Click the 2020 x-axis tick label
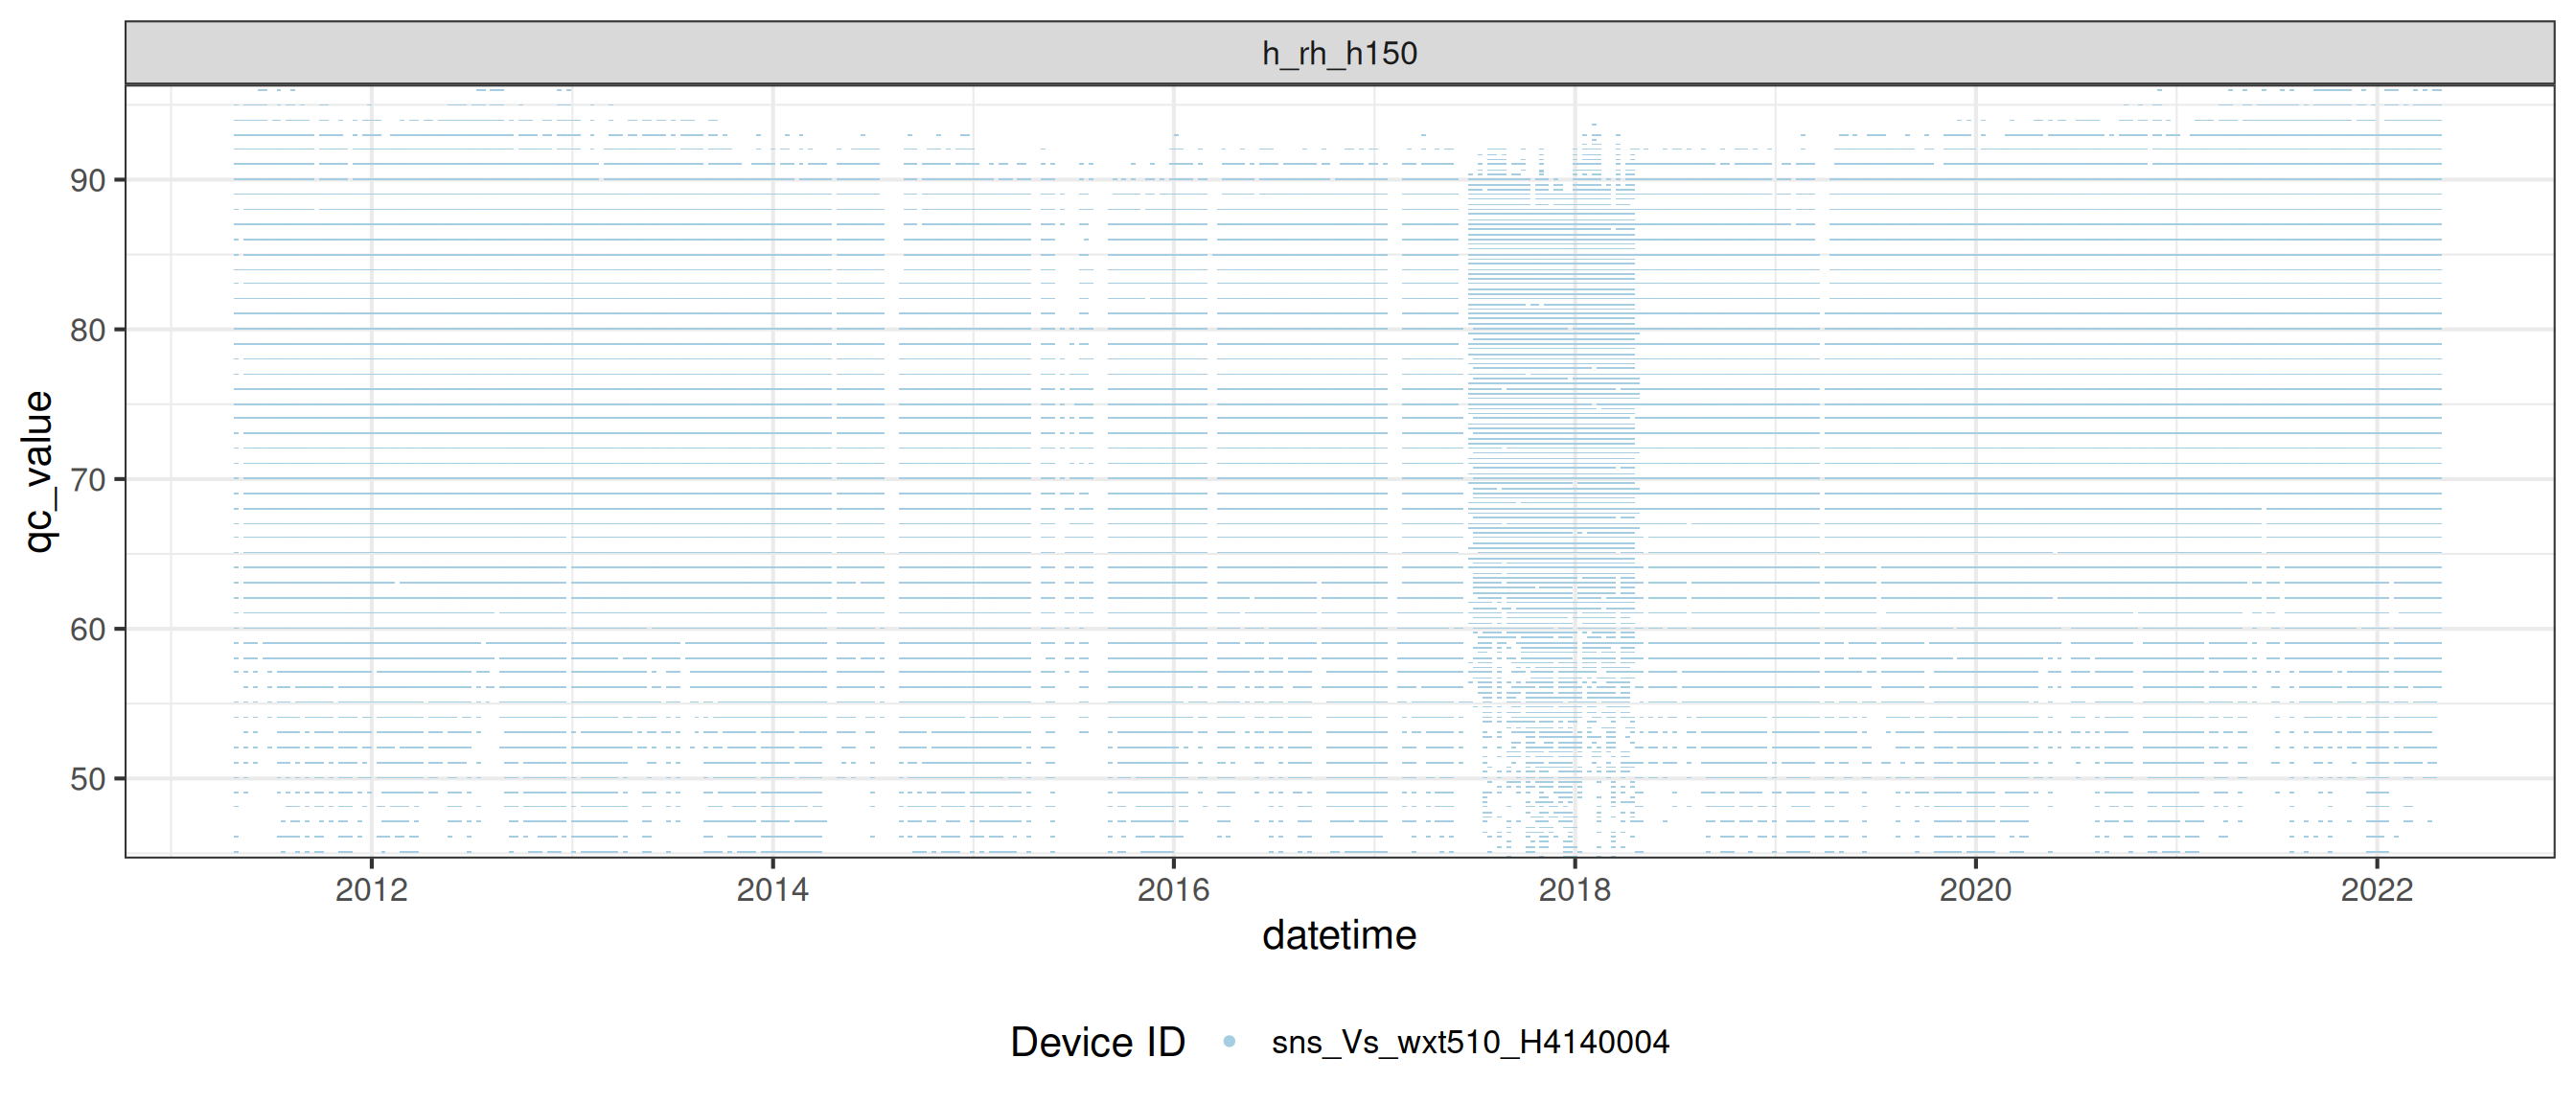 click(1975, 889)
